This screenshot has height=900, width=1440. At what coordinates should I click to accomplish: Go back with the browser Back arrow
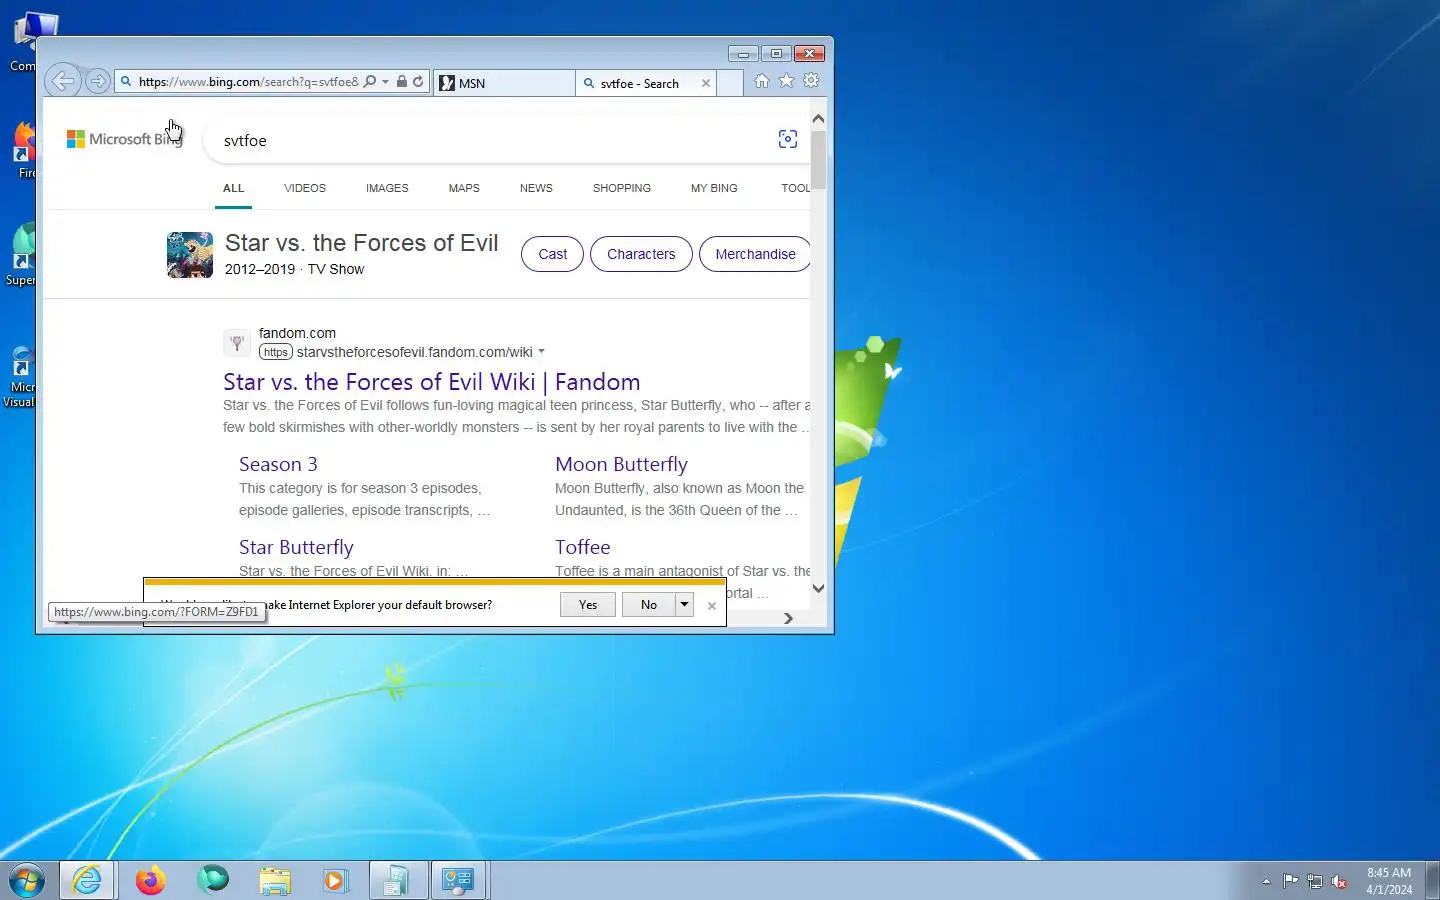(x=62, y=81)
